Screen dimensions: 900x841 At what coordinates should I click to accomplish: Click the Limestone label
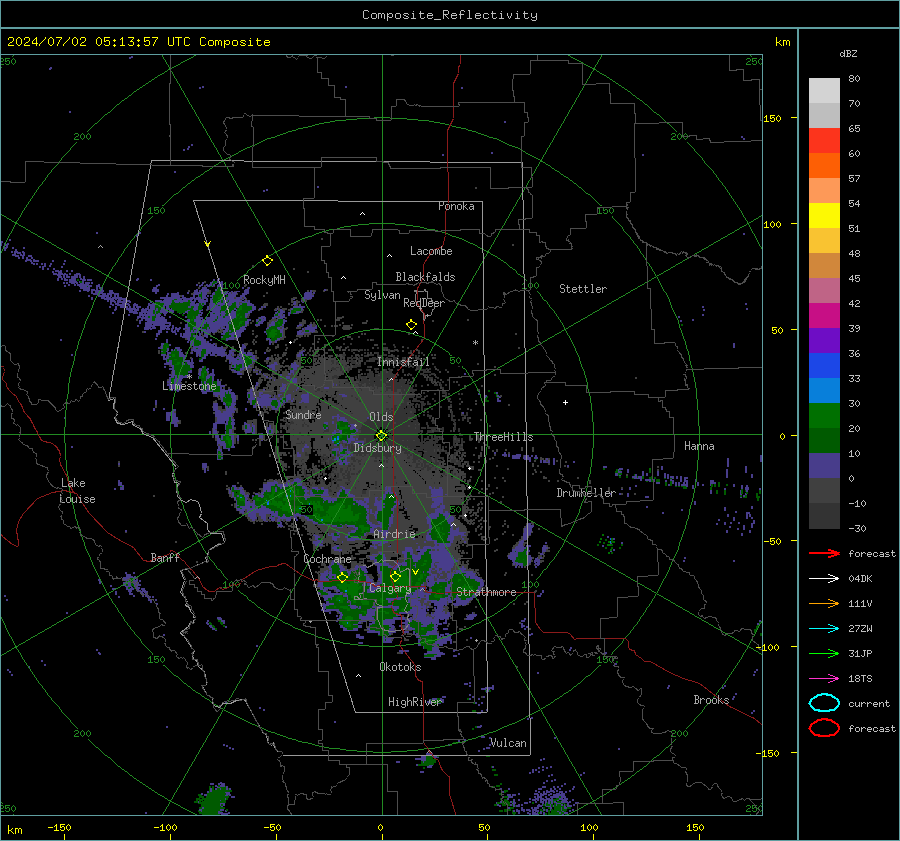189,386
